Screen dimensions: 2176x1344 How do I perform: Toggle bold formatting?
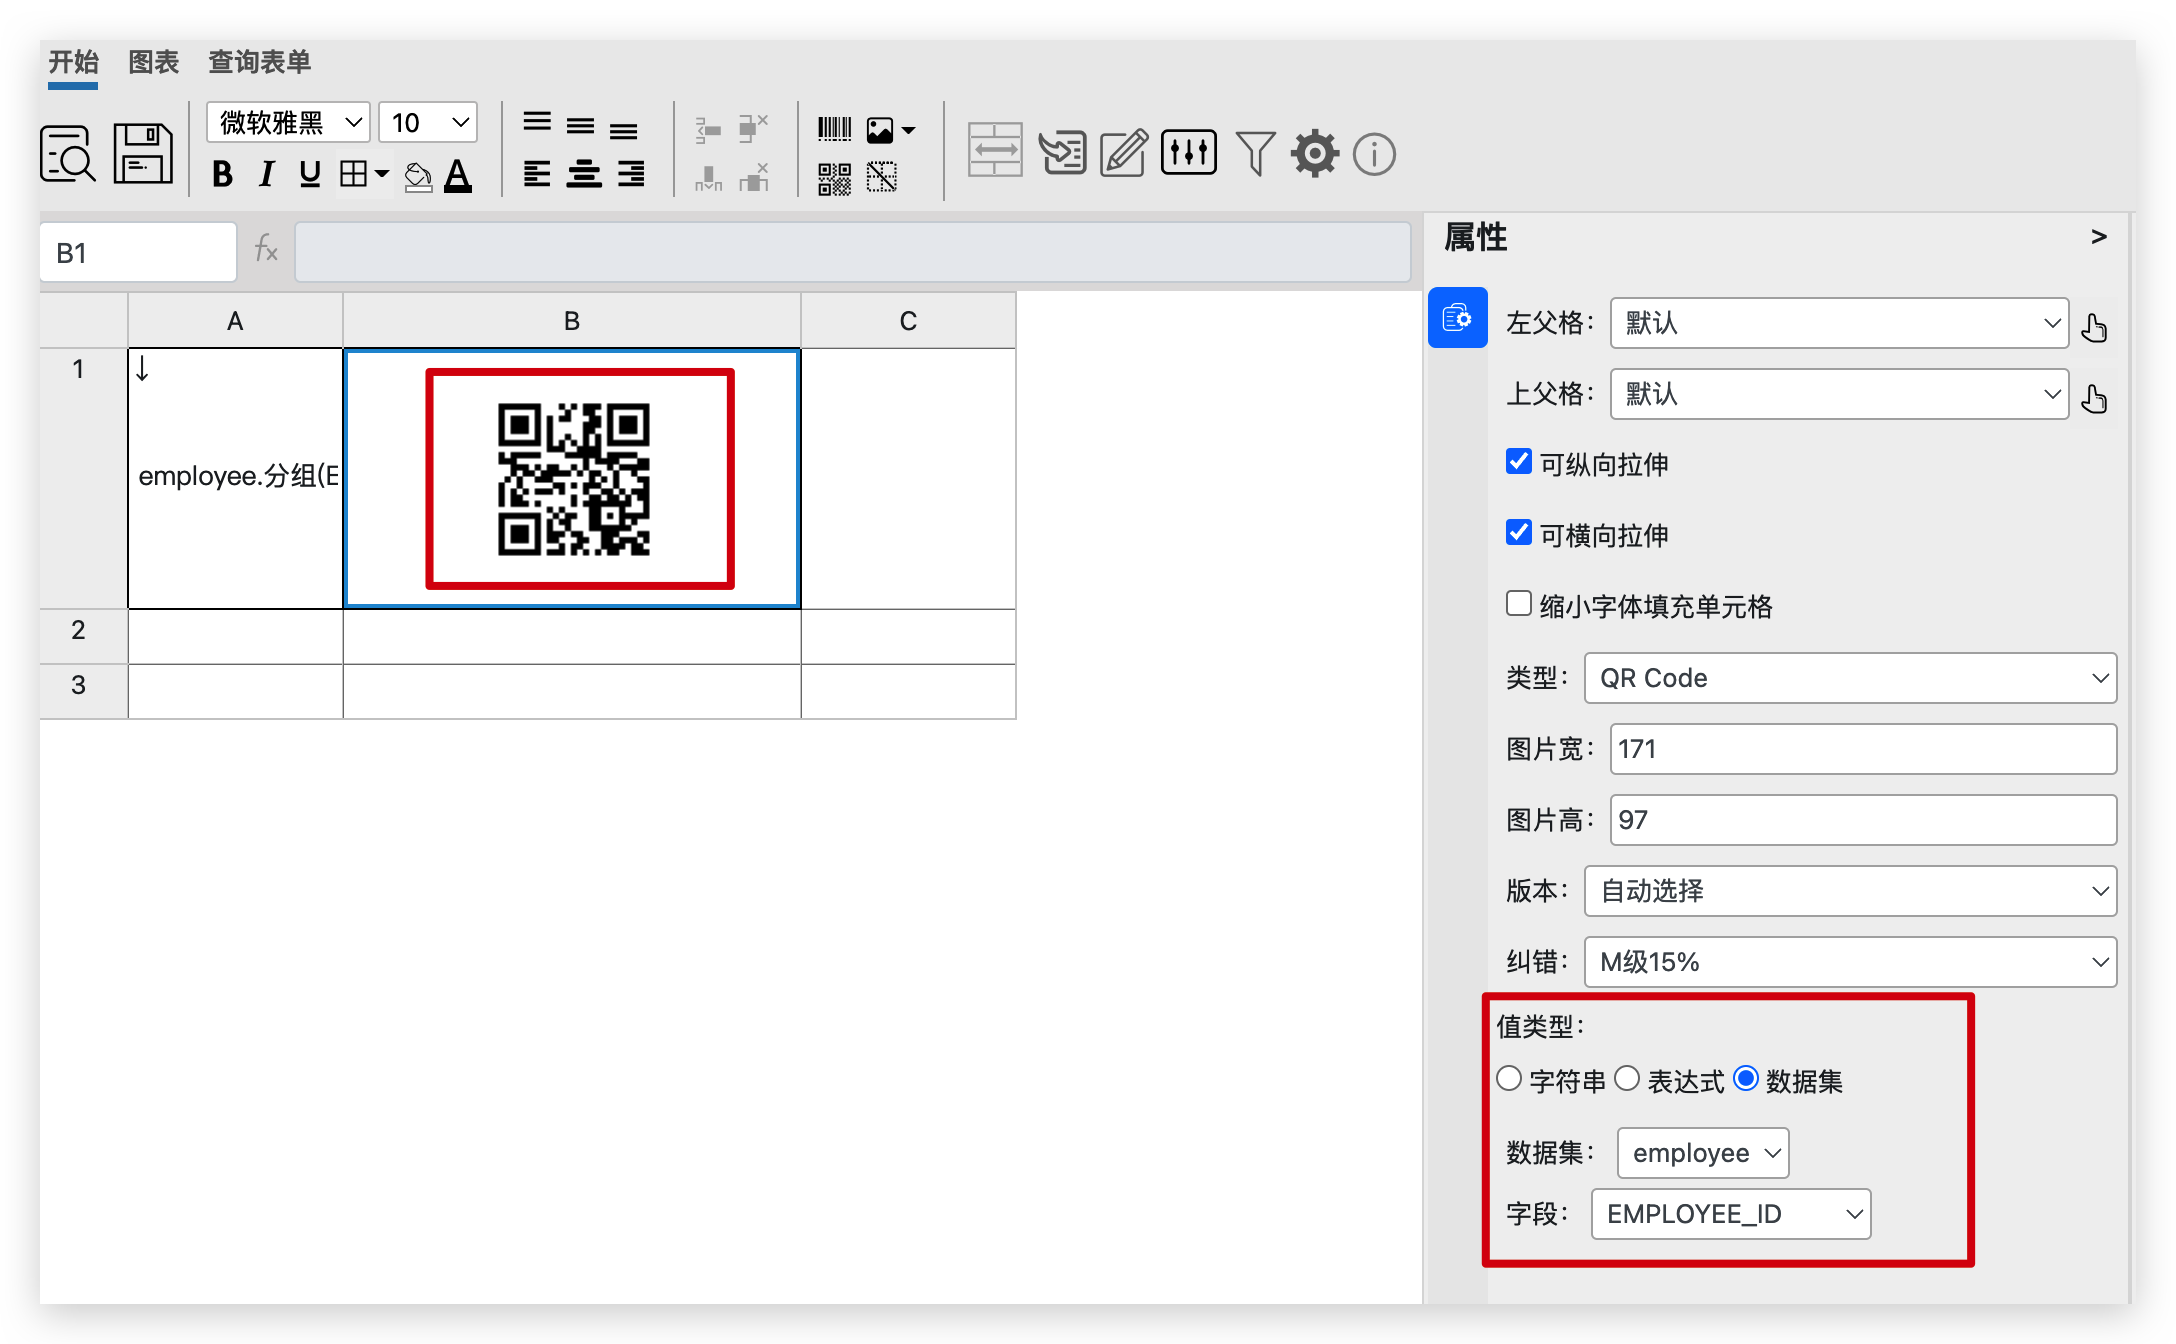223,175
